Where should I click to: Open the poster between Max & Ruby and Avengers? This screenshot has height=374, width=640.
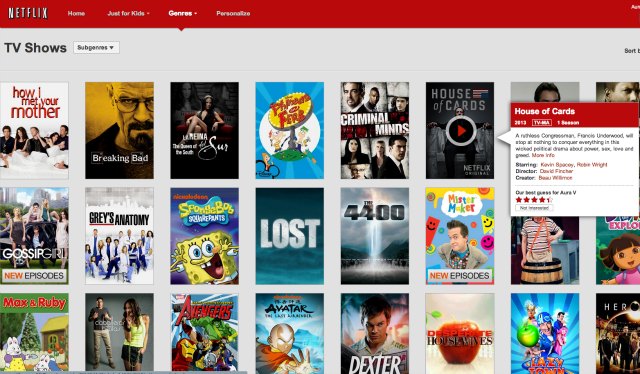pyautogui.click(x=120, y=332)
